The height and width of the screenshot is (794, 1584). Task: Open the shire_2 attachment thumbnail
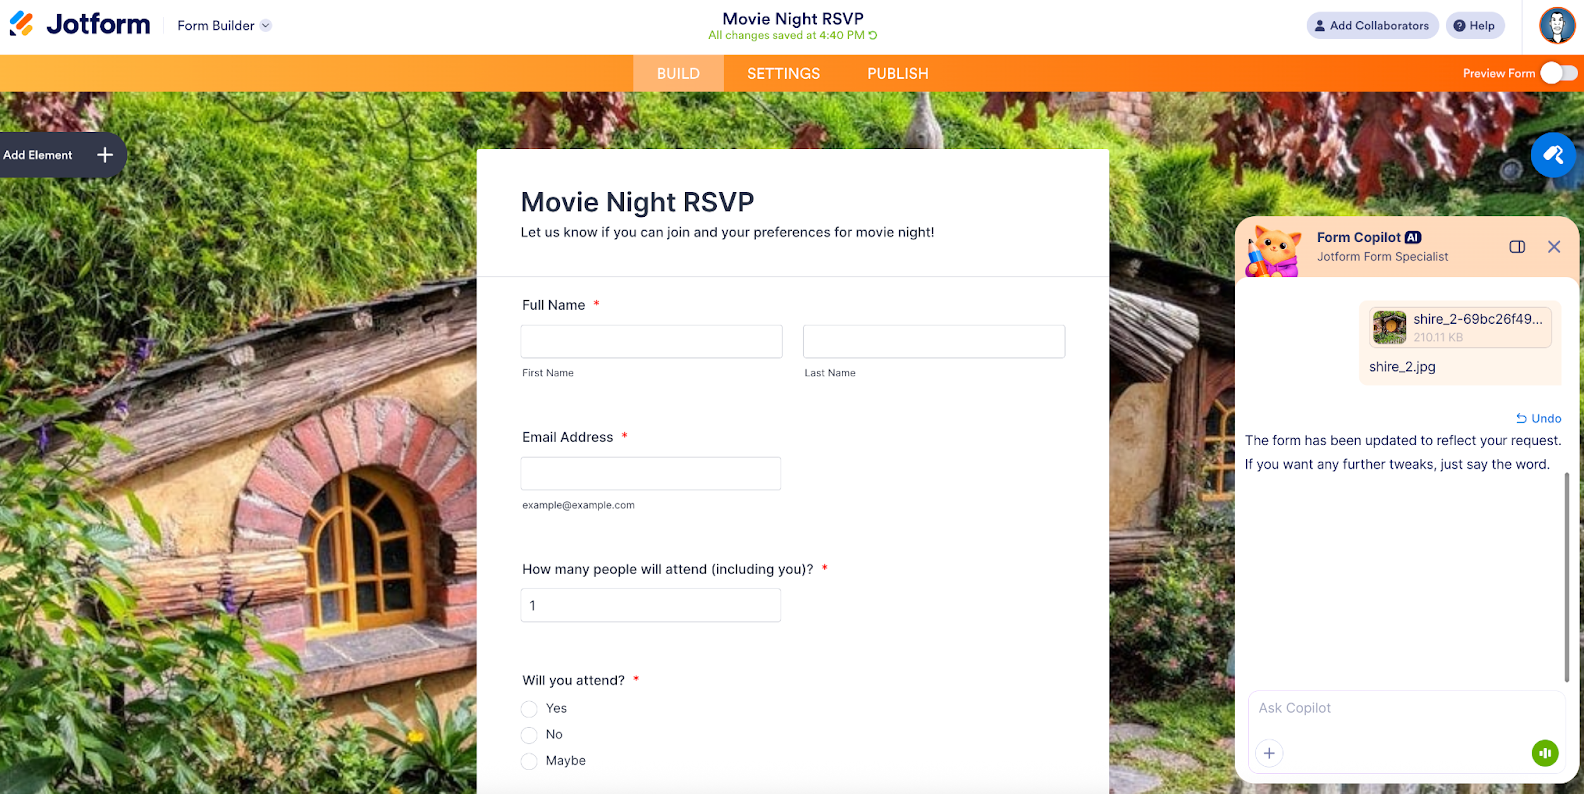(1389, 327)
